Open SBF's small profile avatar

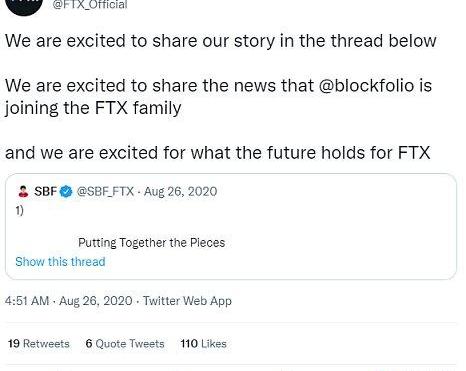(23, 192)
